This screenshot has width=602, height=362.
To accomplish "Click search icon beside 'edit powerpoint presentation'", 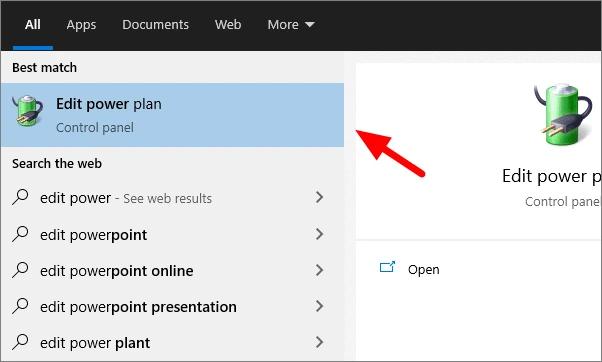I will pyautogui.click(x=20, y=306).
